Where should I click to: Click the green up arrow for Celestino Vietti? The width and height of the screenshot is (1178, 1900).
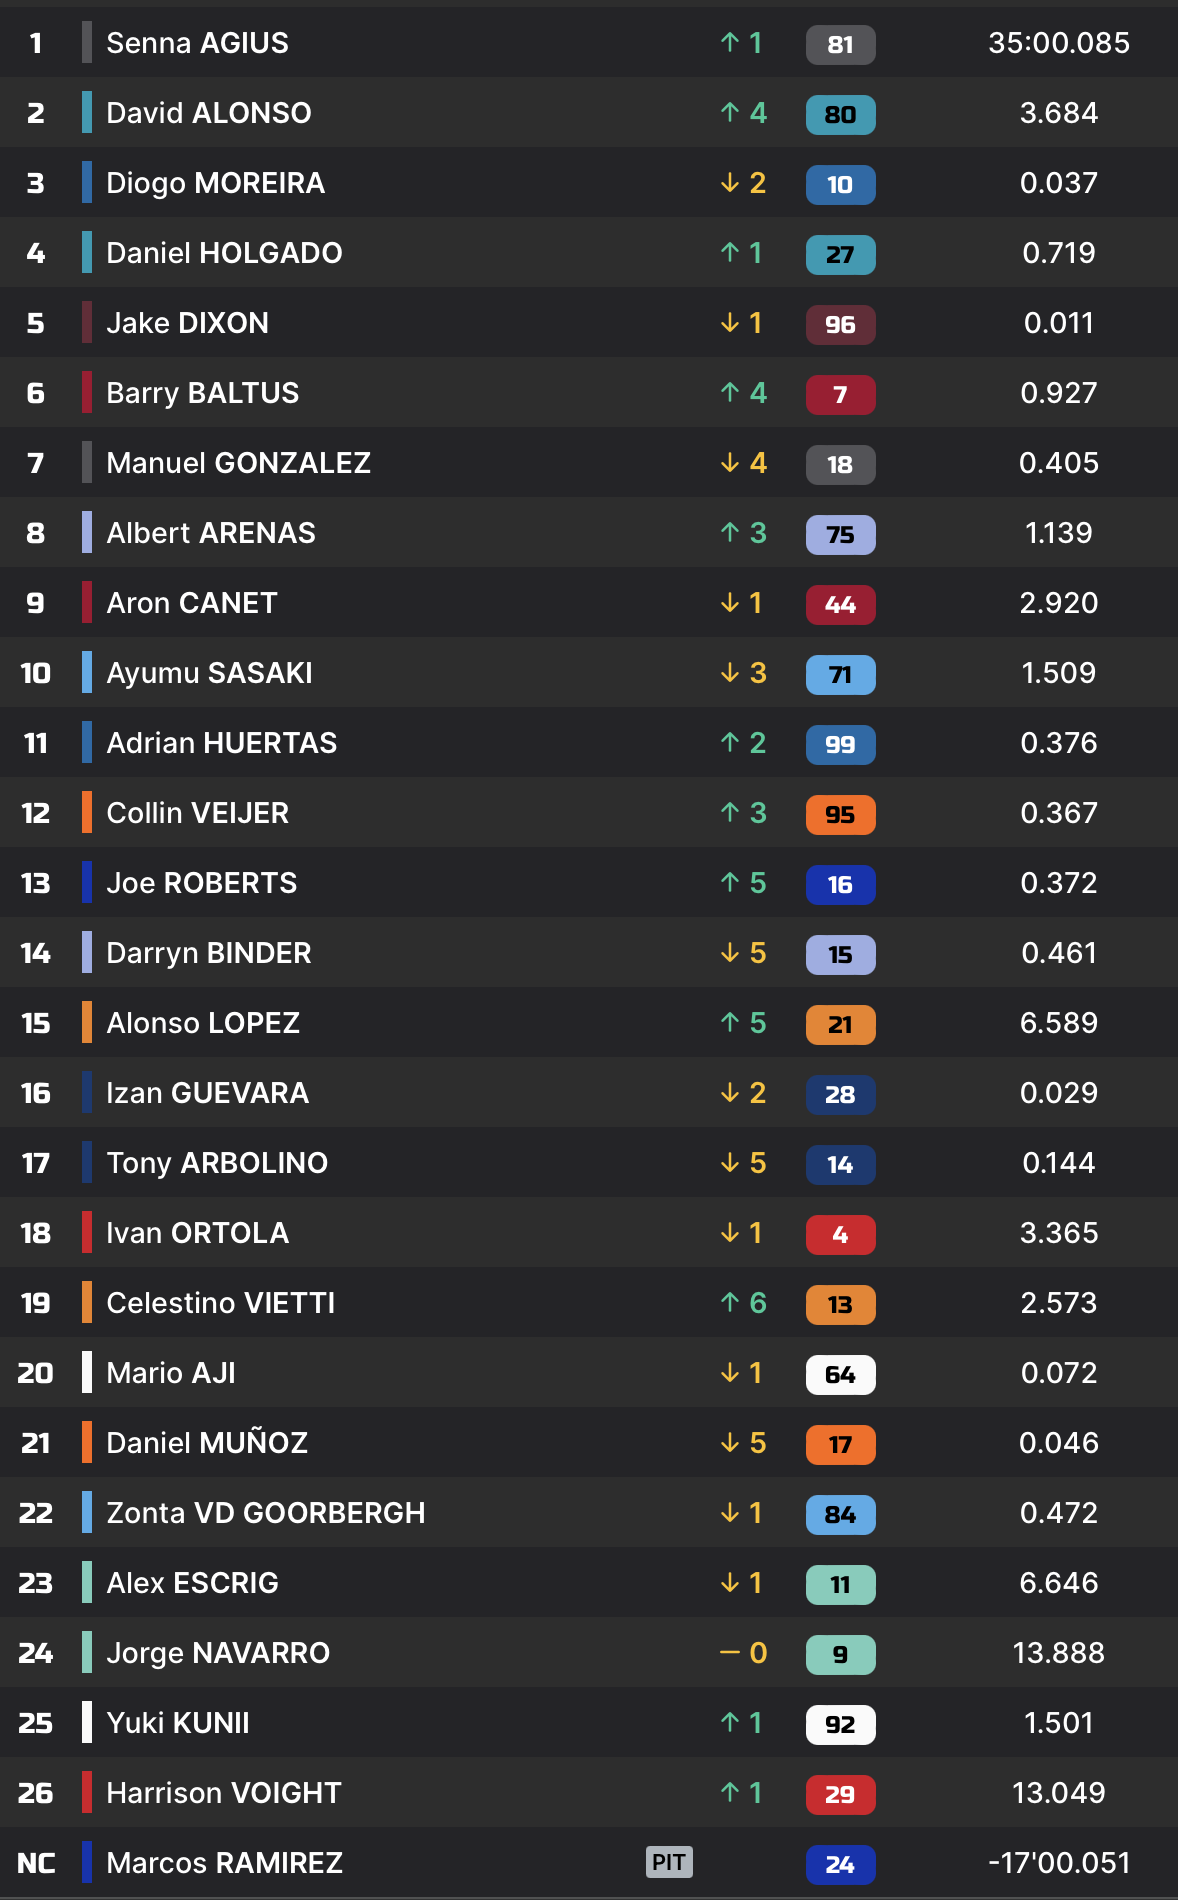point(730,1302)
